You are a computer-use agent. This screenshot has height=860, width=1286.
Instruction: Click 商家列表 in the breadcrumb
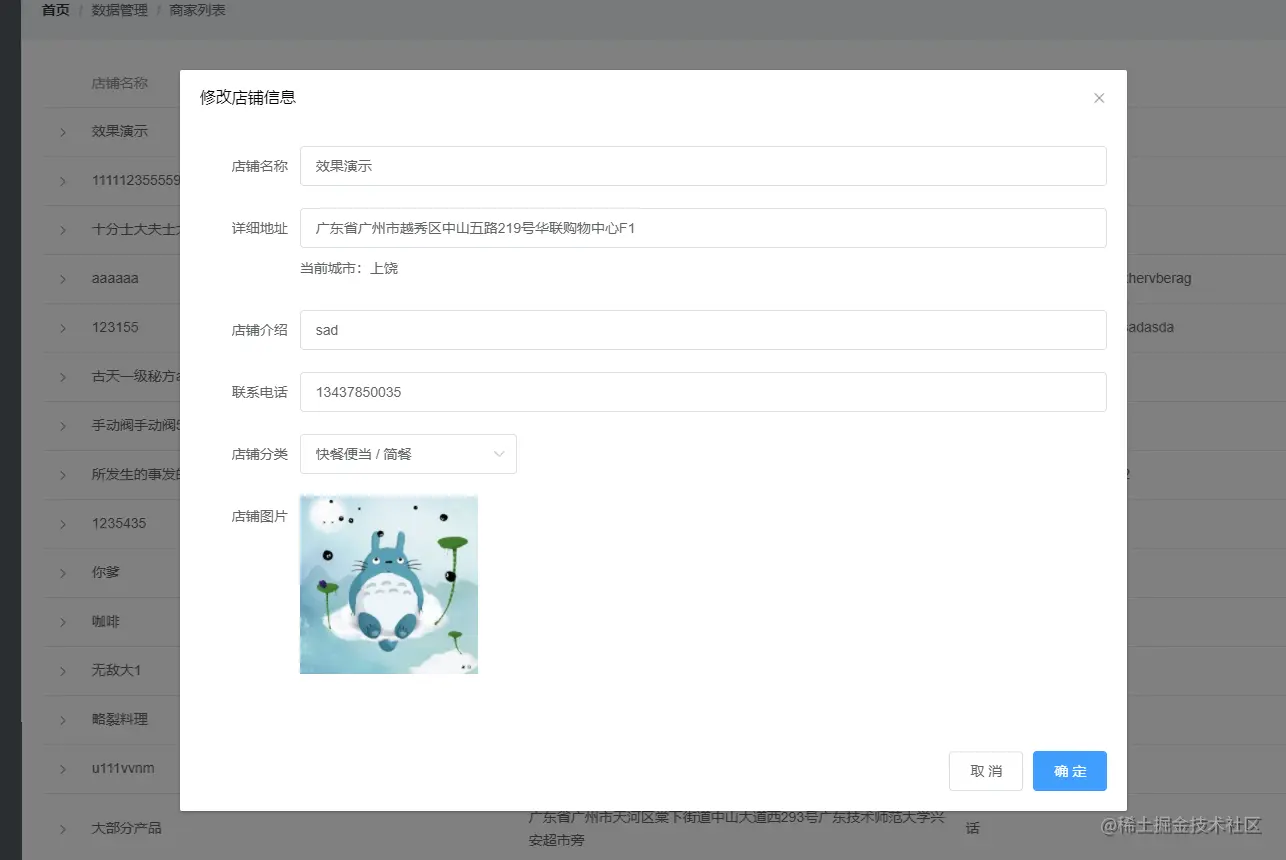click(197, 11)
